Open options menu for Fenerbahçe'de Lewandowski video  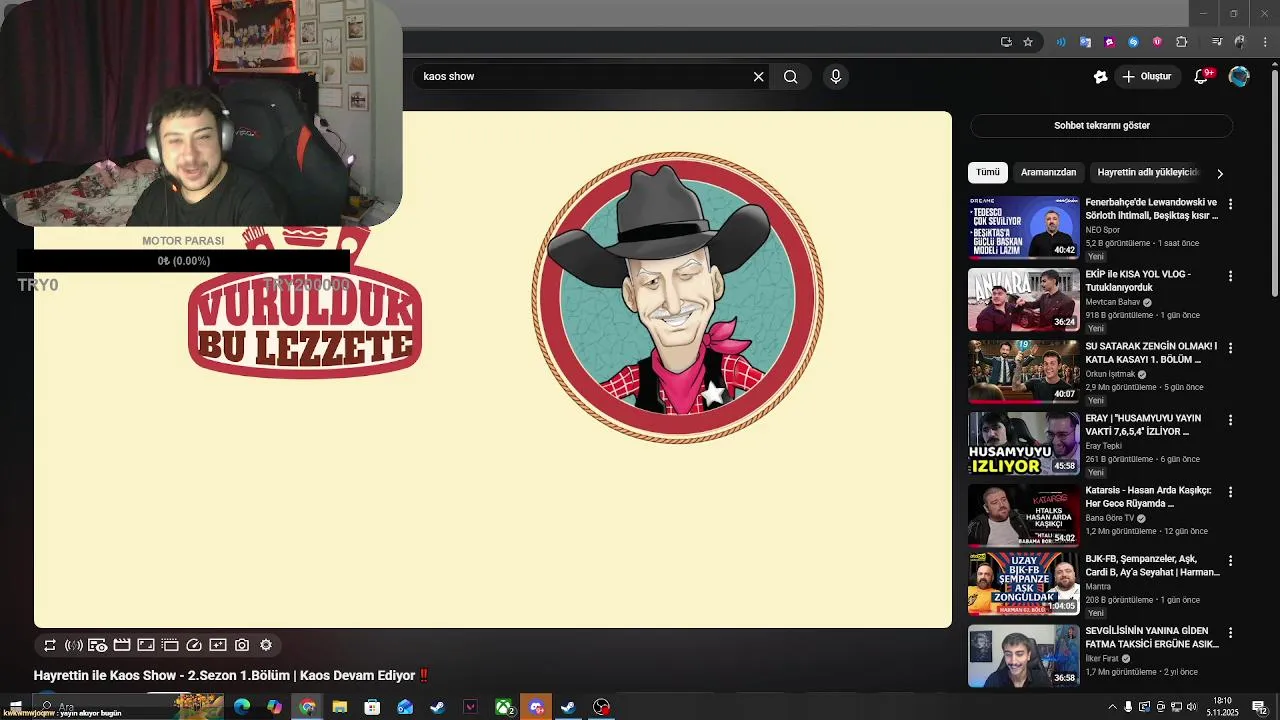click(x=1230, y=204)
